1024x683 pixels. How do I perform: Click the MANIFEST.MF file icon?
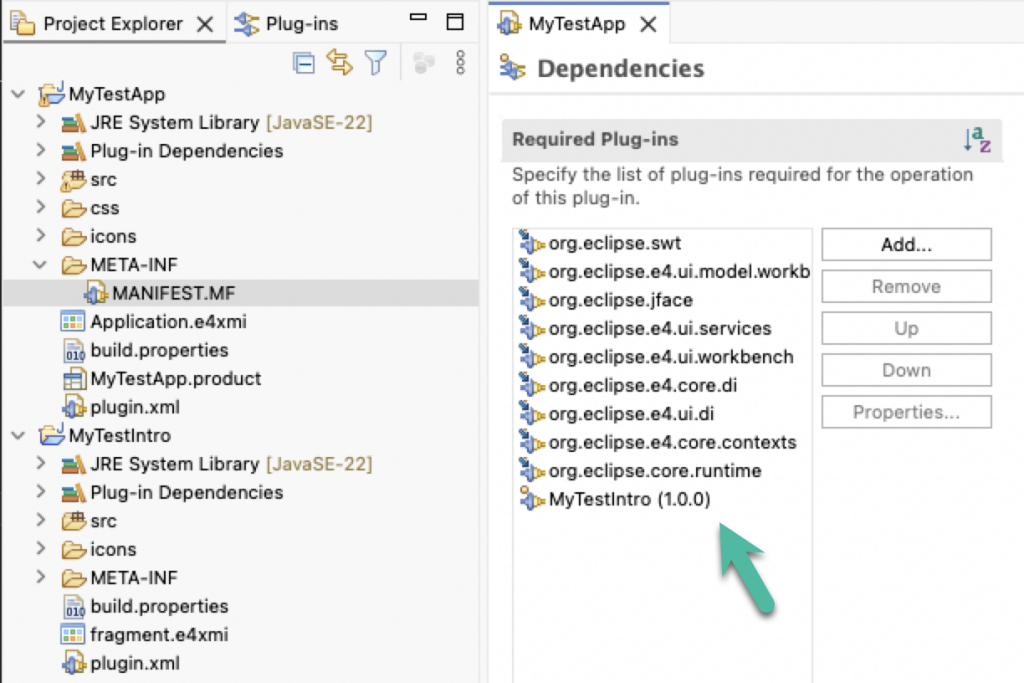coord(96,293)
